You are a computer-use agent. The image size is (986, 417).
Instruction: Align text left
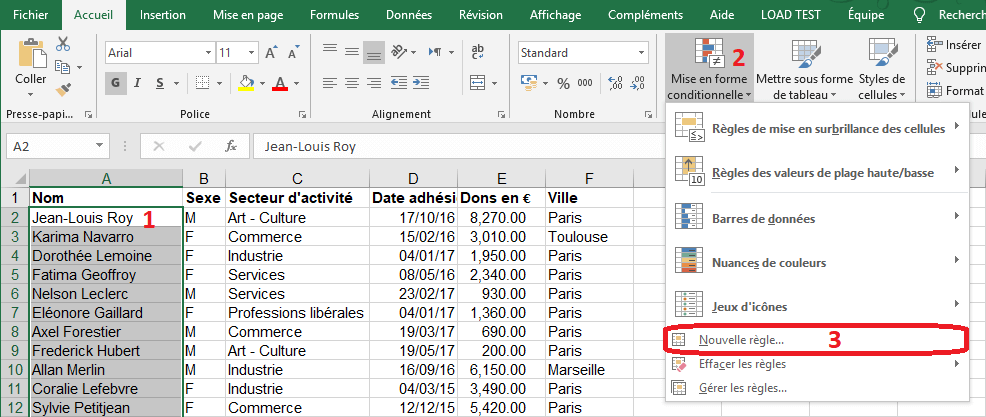(x=329, y=83)
